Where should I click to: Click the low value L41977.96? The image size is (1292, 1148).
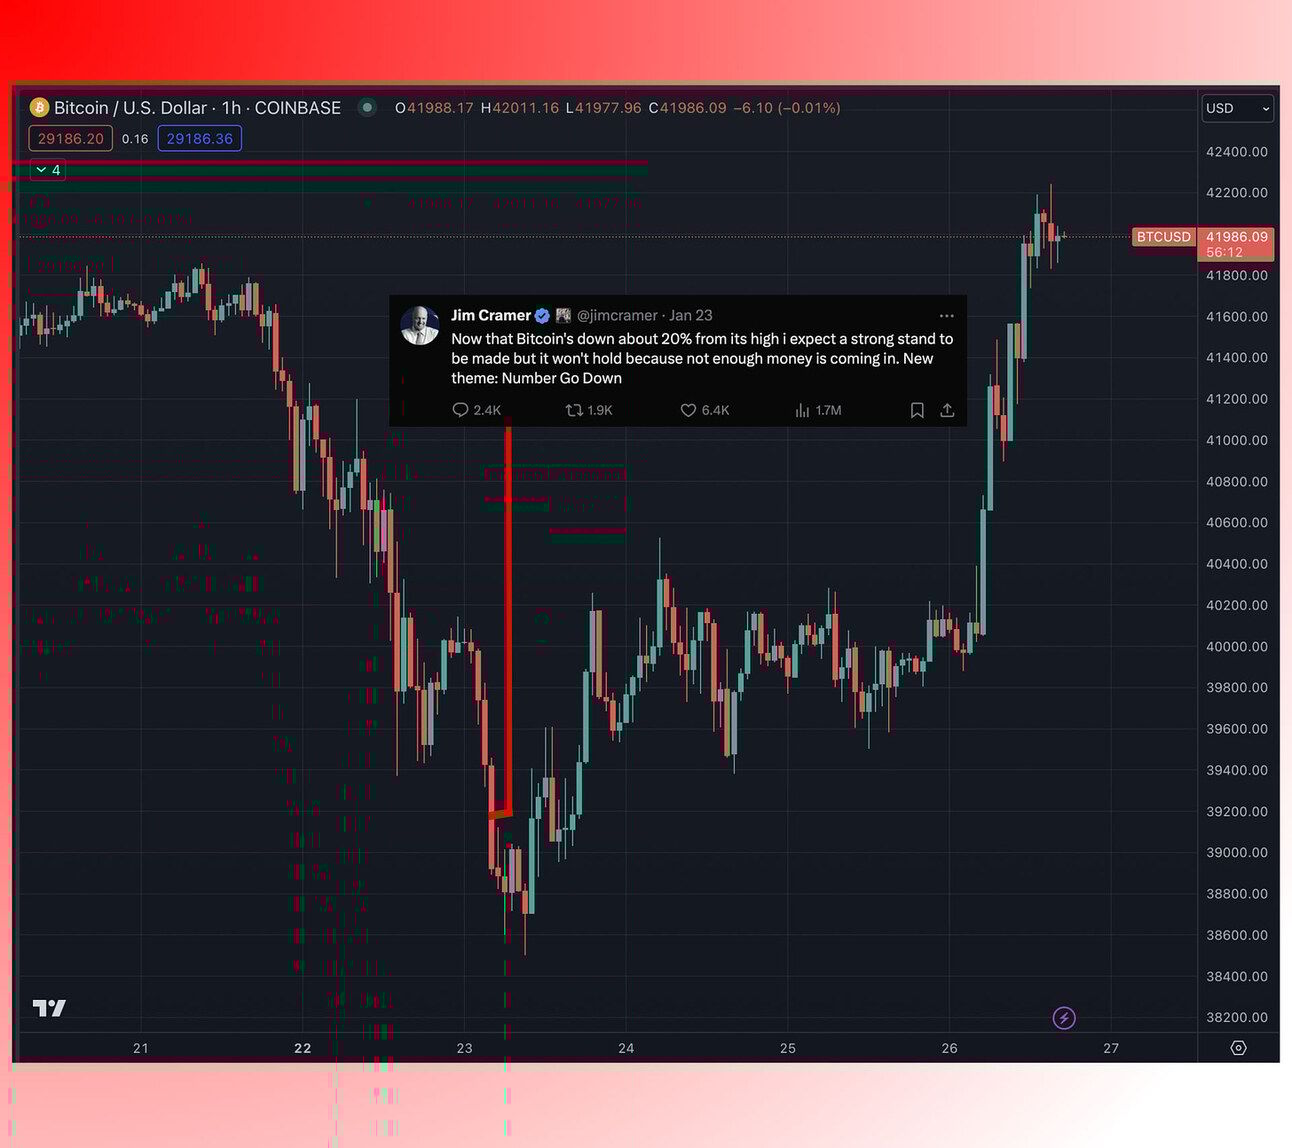coord(604,108)
